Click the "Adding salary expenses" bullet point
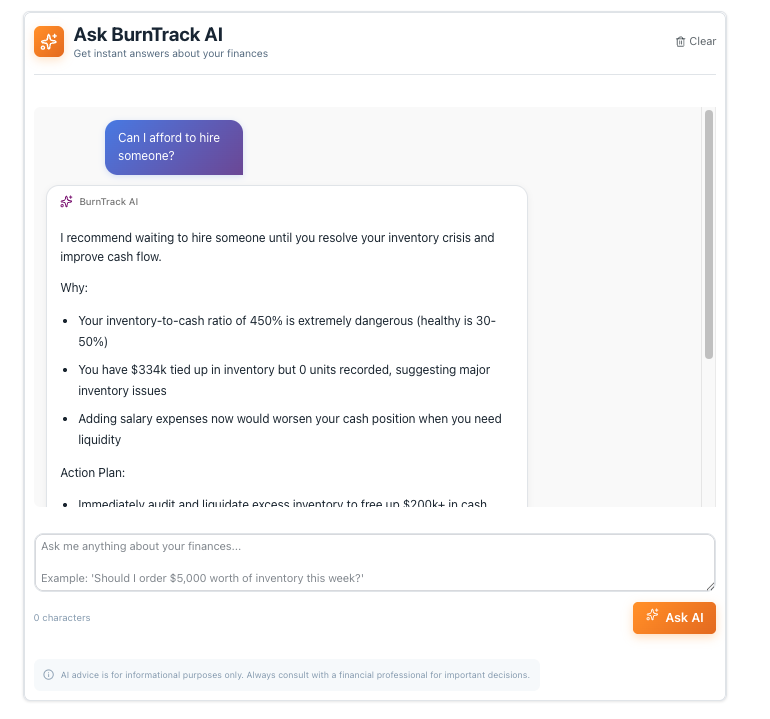770x719 pixels. pyautogui.click(x=289, y=428)
